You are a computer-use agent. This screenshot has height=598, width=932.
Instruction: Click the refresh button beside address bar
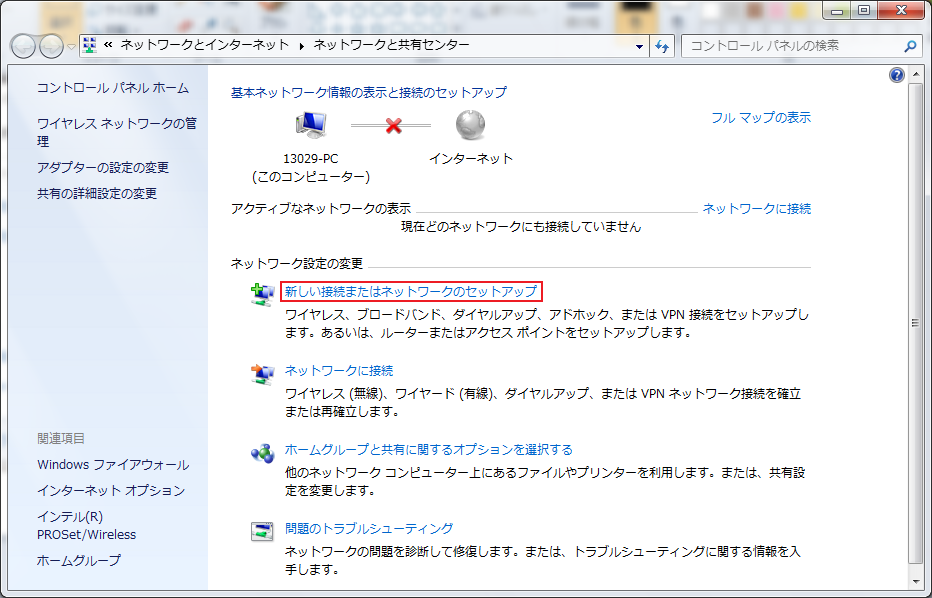[662, 46]
